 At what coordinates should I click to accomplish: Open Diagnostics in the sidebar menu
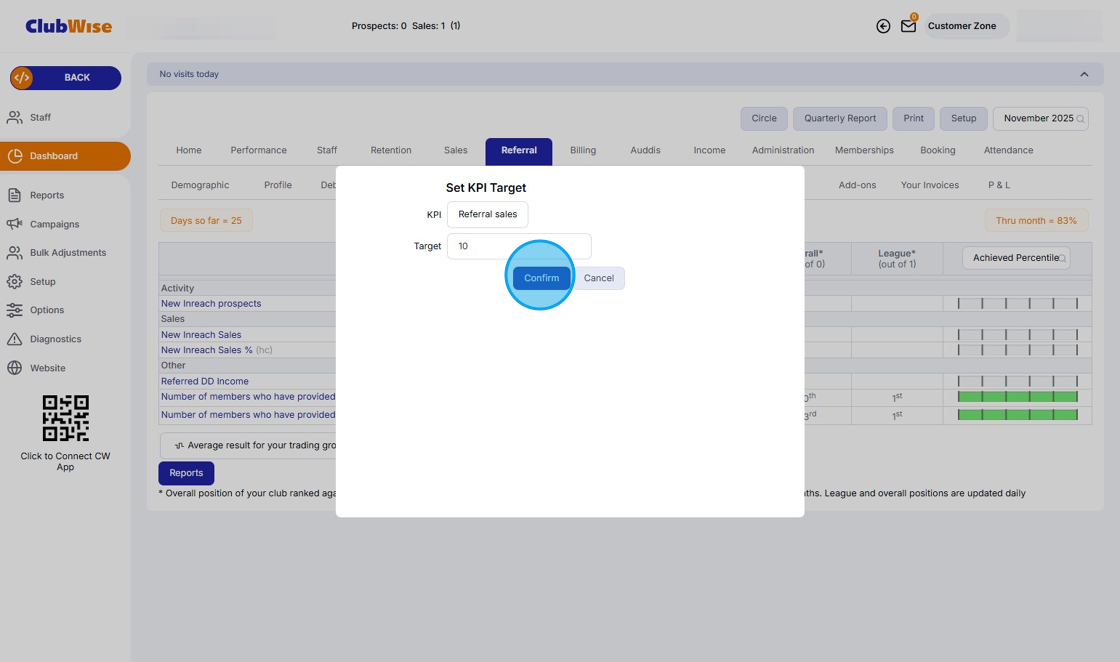tap(56, 339)
